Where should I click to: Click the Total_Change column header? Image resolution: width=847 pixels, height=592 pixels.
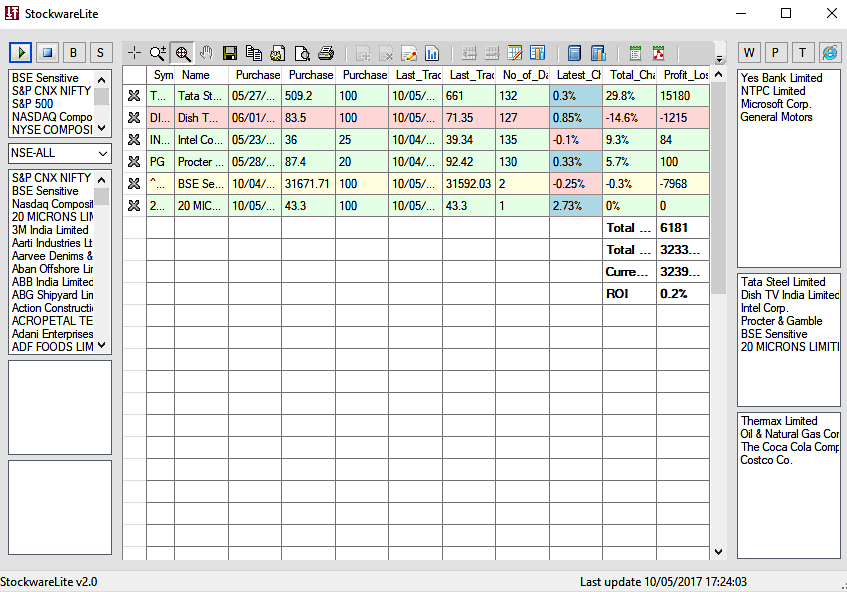(x=630, y=75)
